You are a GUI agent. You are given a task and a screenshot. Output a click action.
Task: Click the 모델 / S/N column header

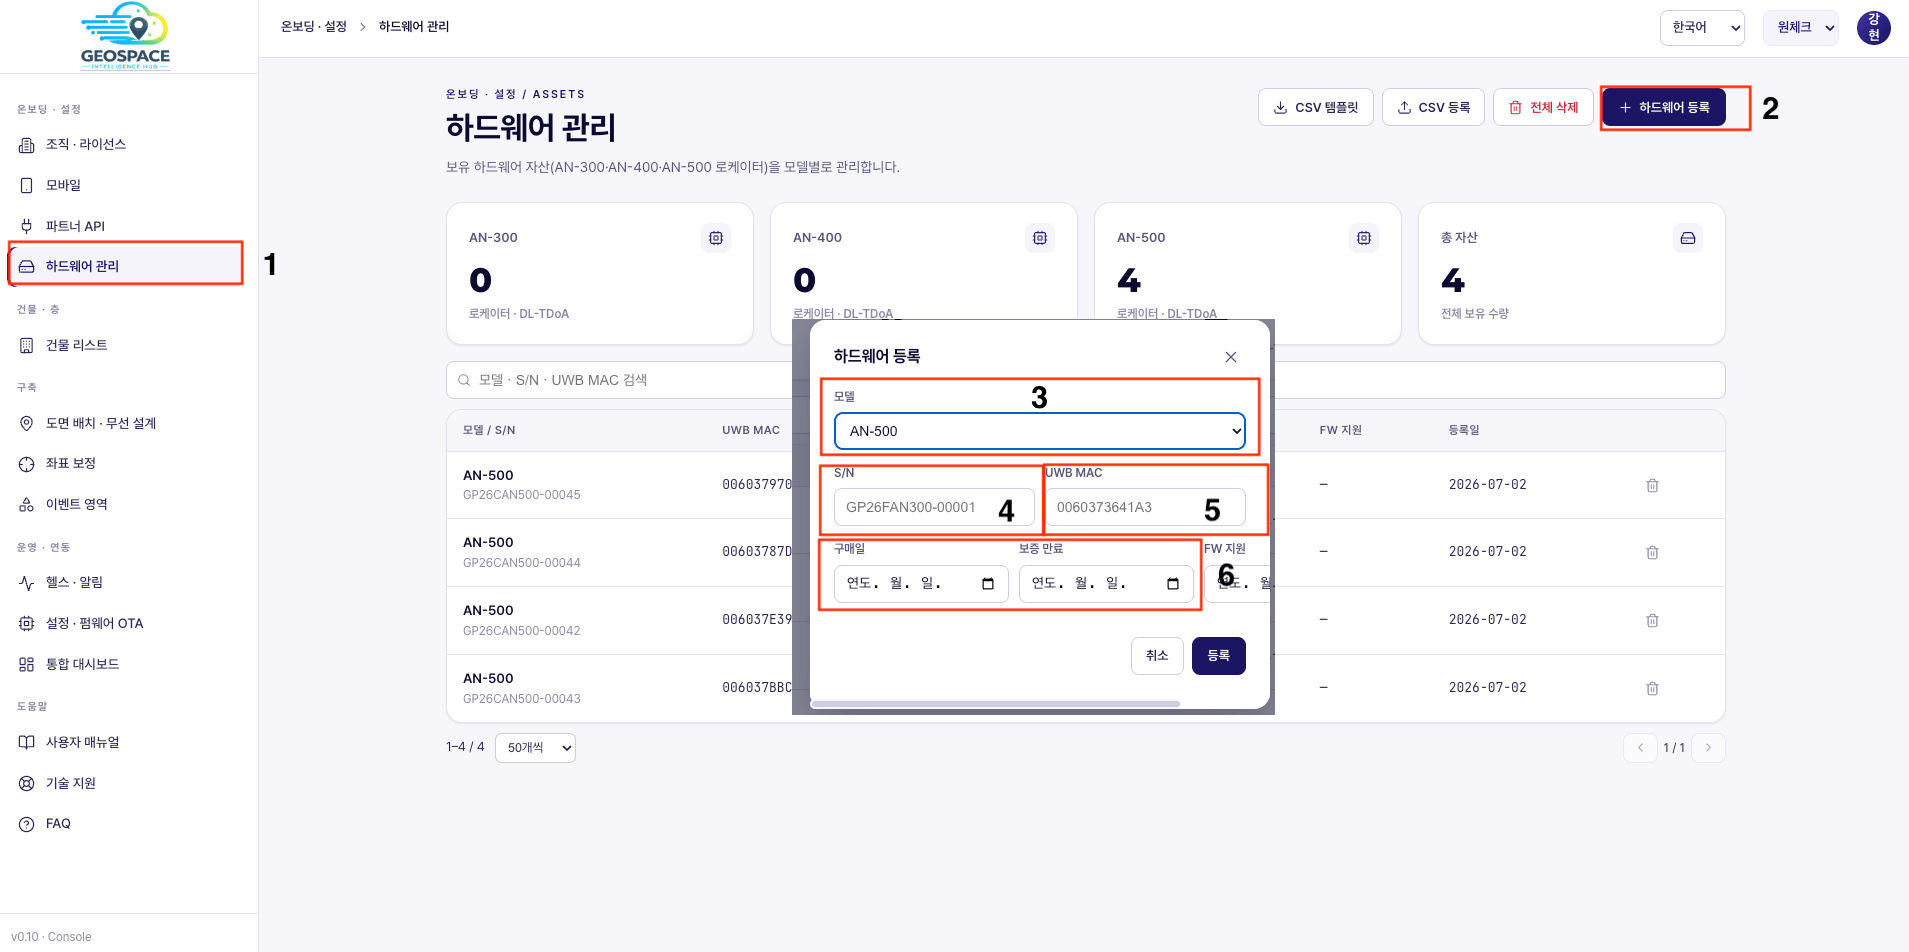click(x=489, y=430)
